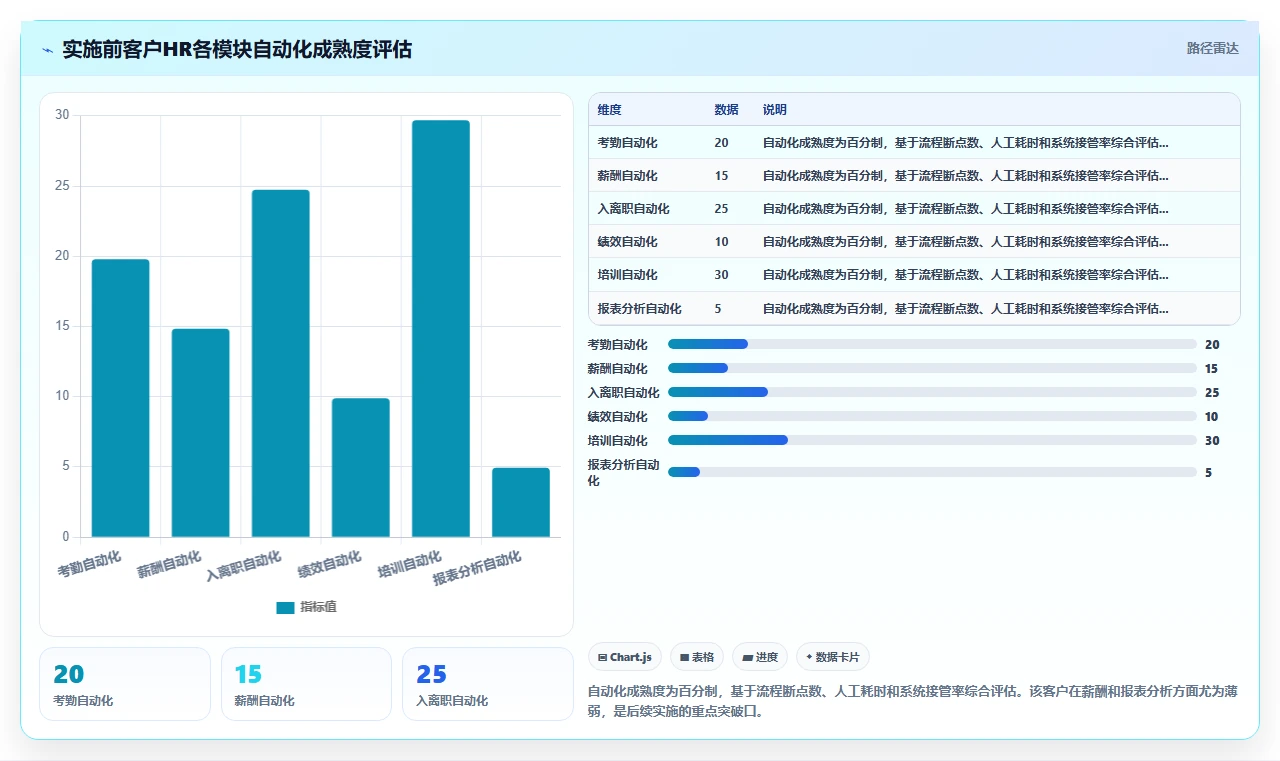Click the 入离职自动化 bar in the chart
This screenshot has width=1280, height=761.
click(x=280, y=363)
